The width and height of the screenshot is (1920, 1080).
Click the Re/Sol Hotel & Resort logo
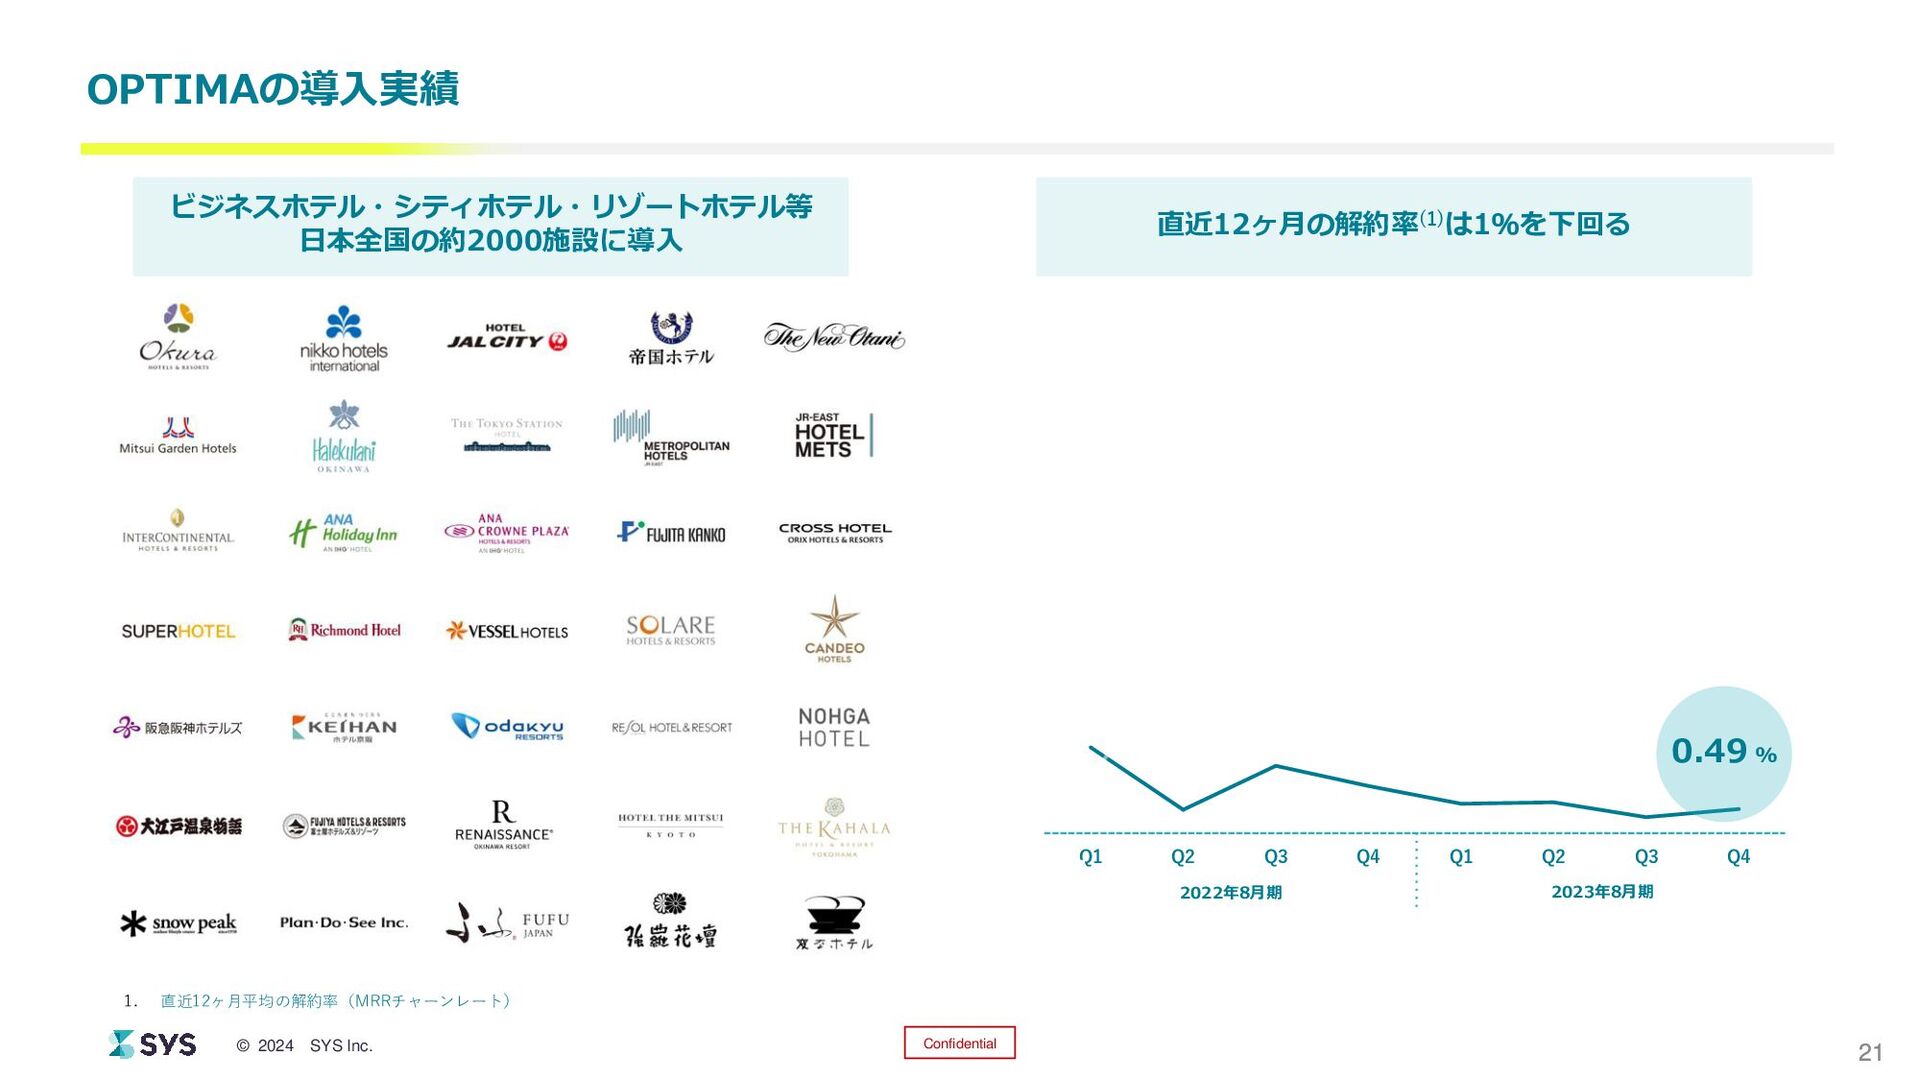671,728
